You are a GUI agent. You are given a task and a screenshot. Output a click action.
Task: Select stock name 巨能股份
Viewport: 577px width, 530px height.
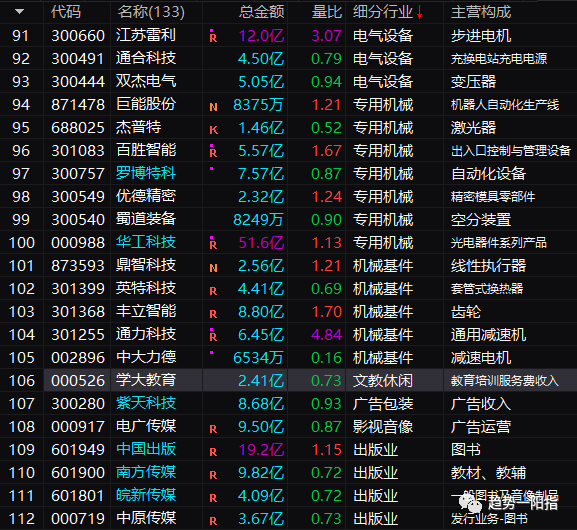pyautogui.click(x=146, y=105)
